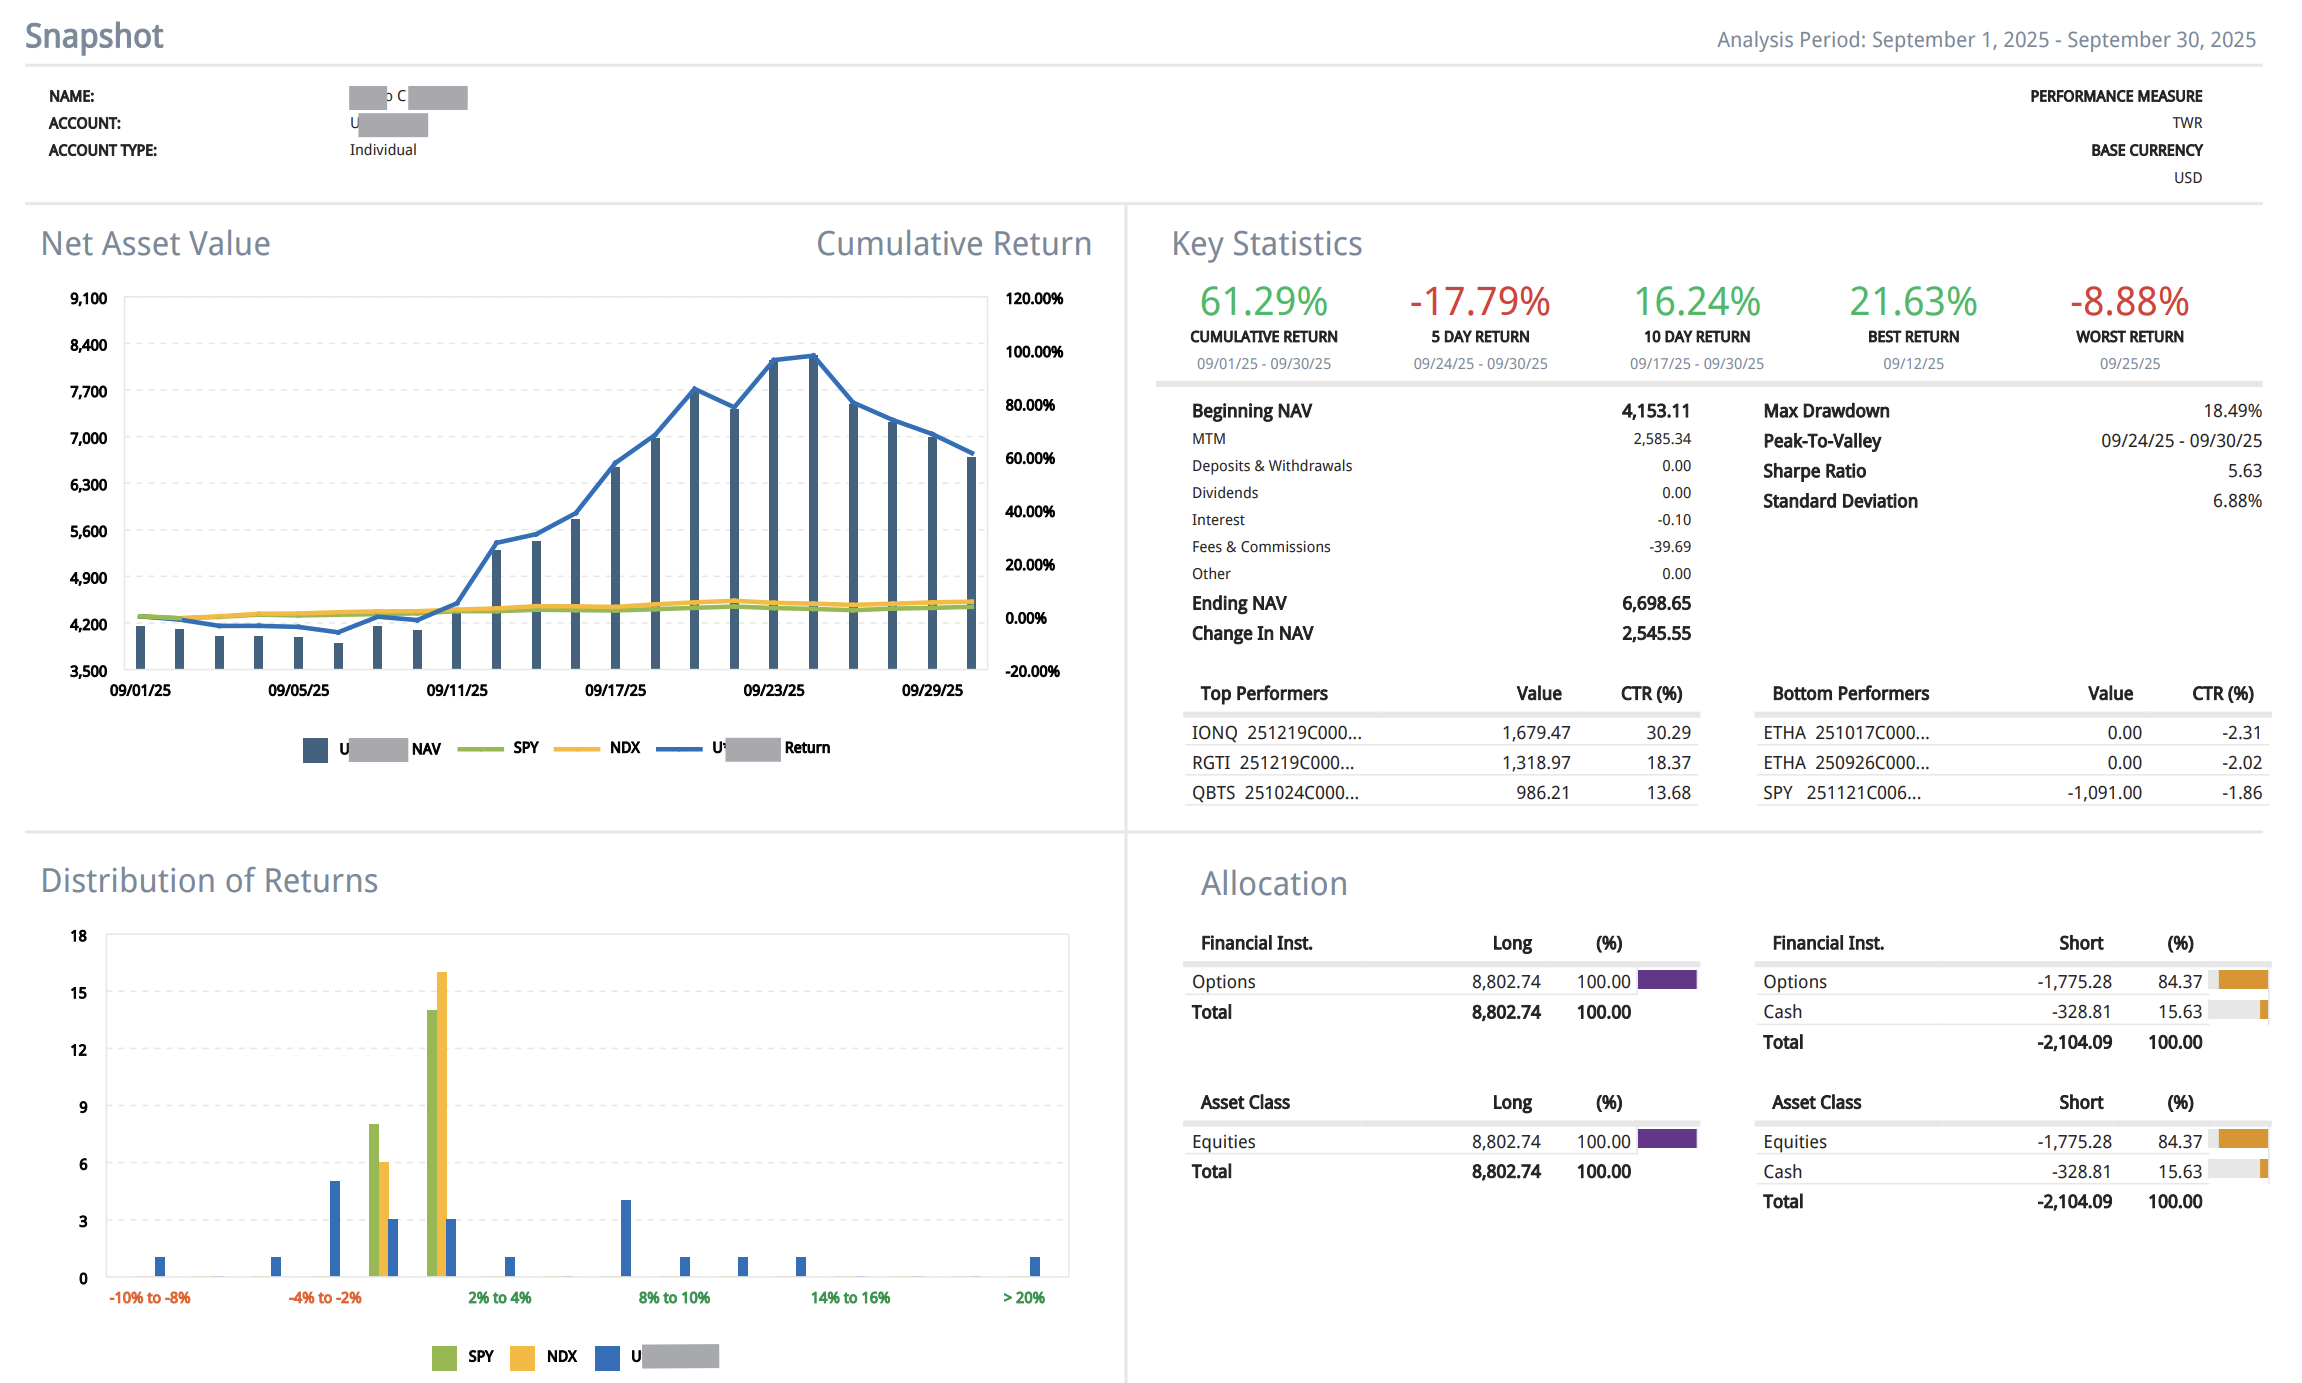Click the 09/23/25 date axis label
This screenshot has width=2302, height=1383.
(x=773, y=691)
